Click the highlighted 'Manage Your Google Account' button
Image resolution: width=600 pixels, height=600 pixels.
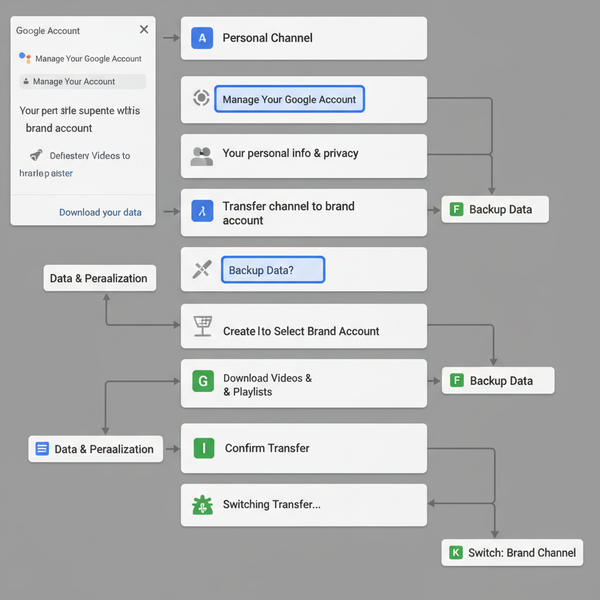click(x=289, y=99)
